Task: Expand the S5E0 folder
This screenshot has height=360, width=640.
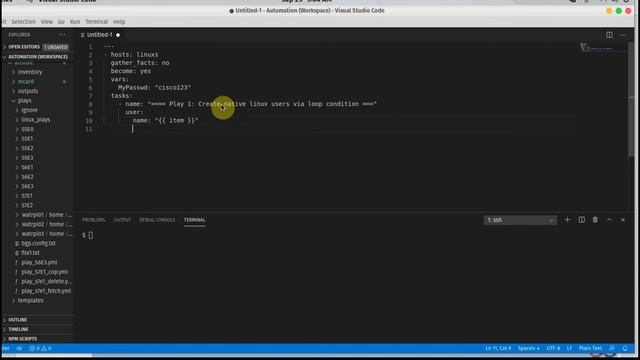Action: (27, 129)
